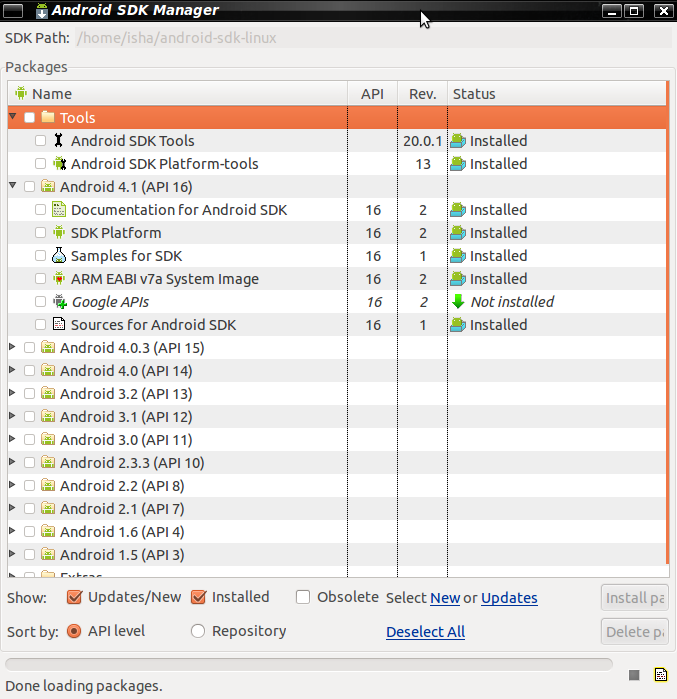Click the Android SDK Manager title bar icon

point(41,10)
